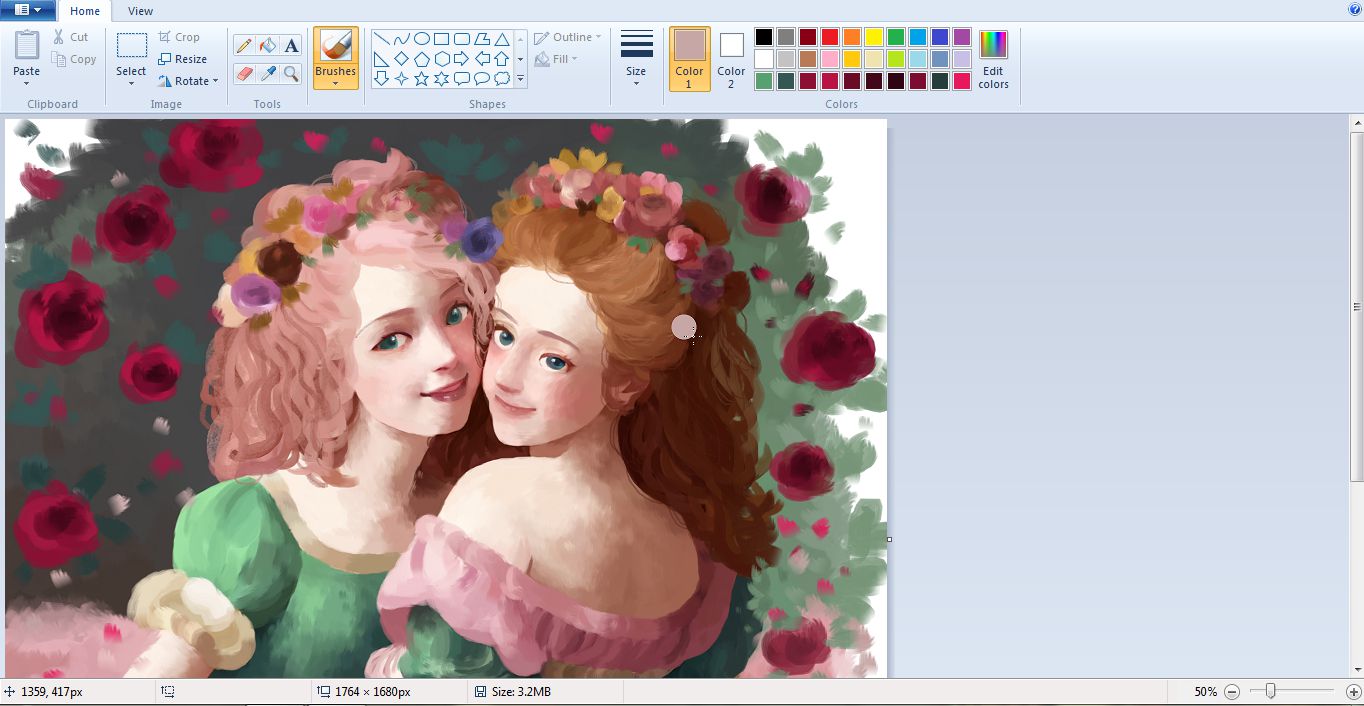Choose the five-point star shape
The image size is (1364, 706).
[x=422, y=79]
